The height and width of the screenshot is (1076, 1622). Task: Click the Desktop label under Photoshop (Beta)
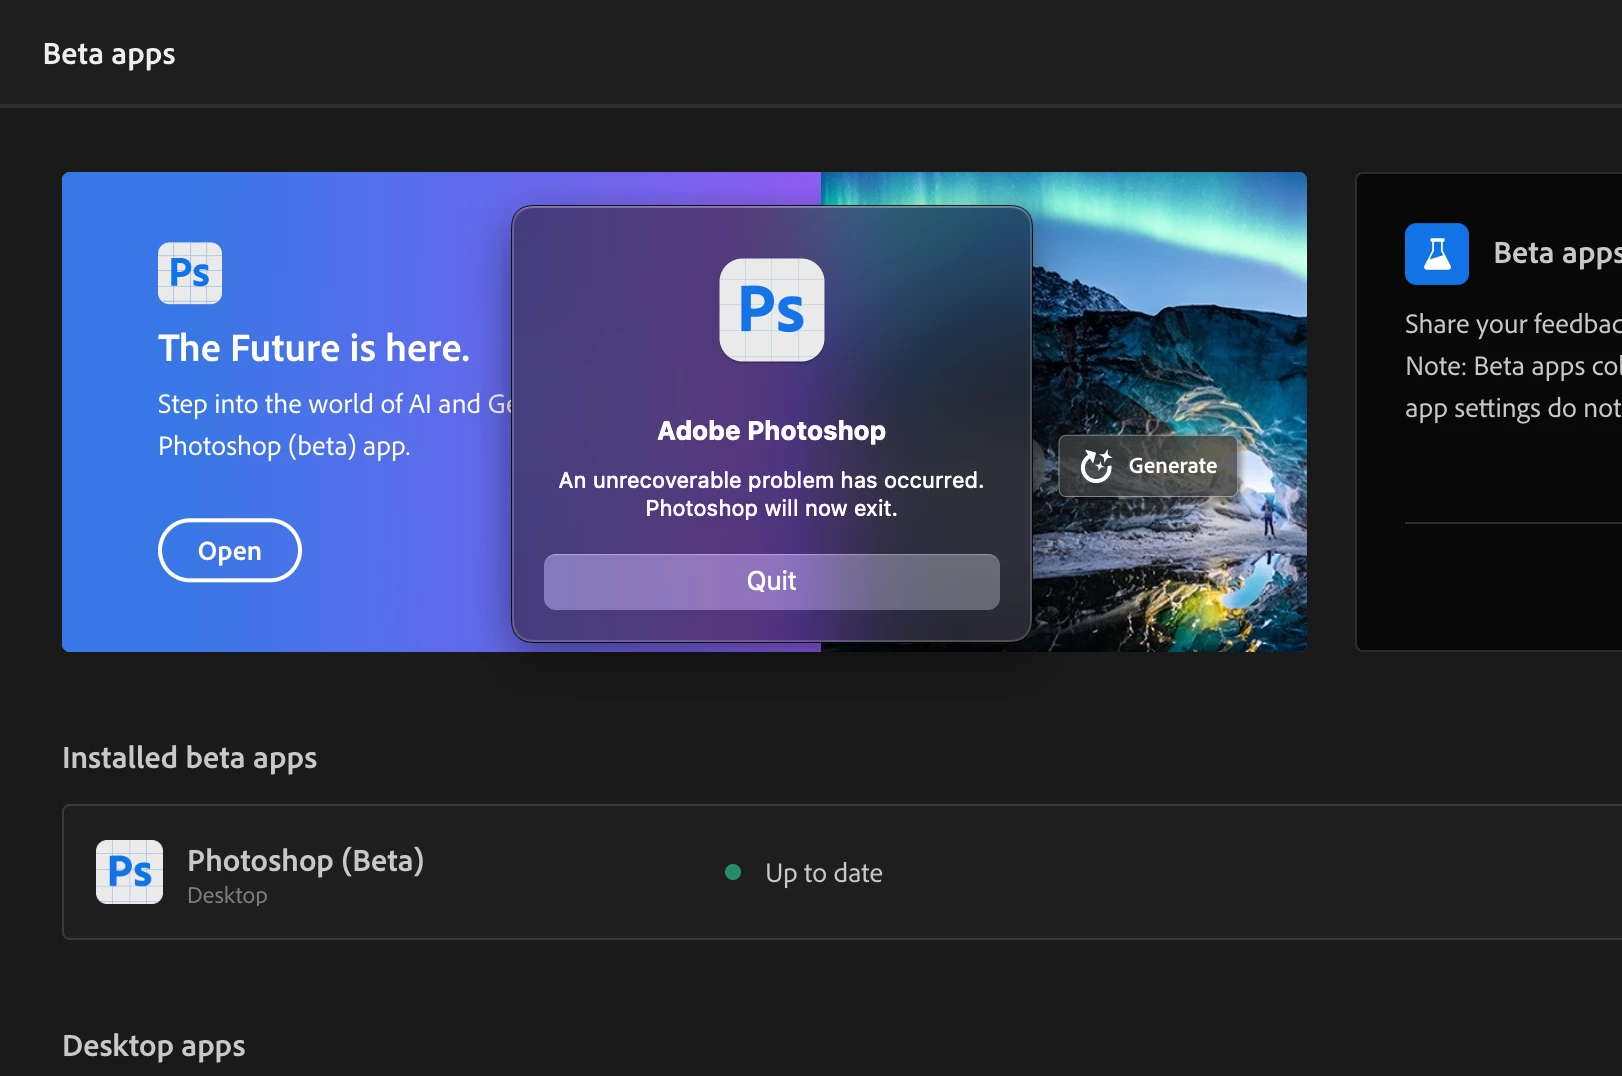[x=227, y=896]
